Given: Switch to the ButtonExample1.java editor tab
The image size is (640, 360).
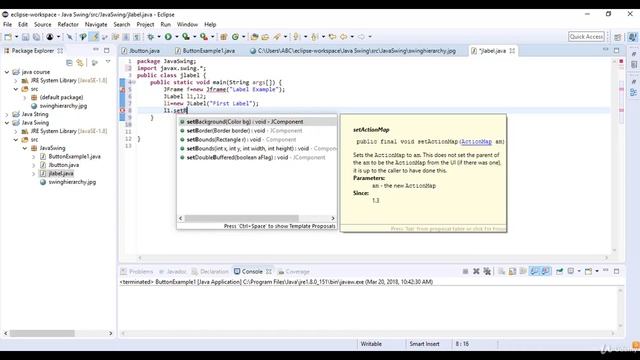Looking at the screenshot, I should [209, 51].
